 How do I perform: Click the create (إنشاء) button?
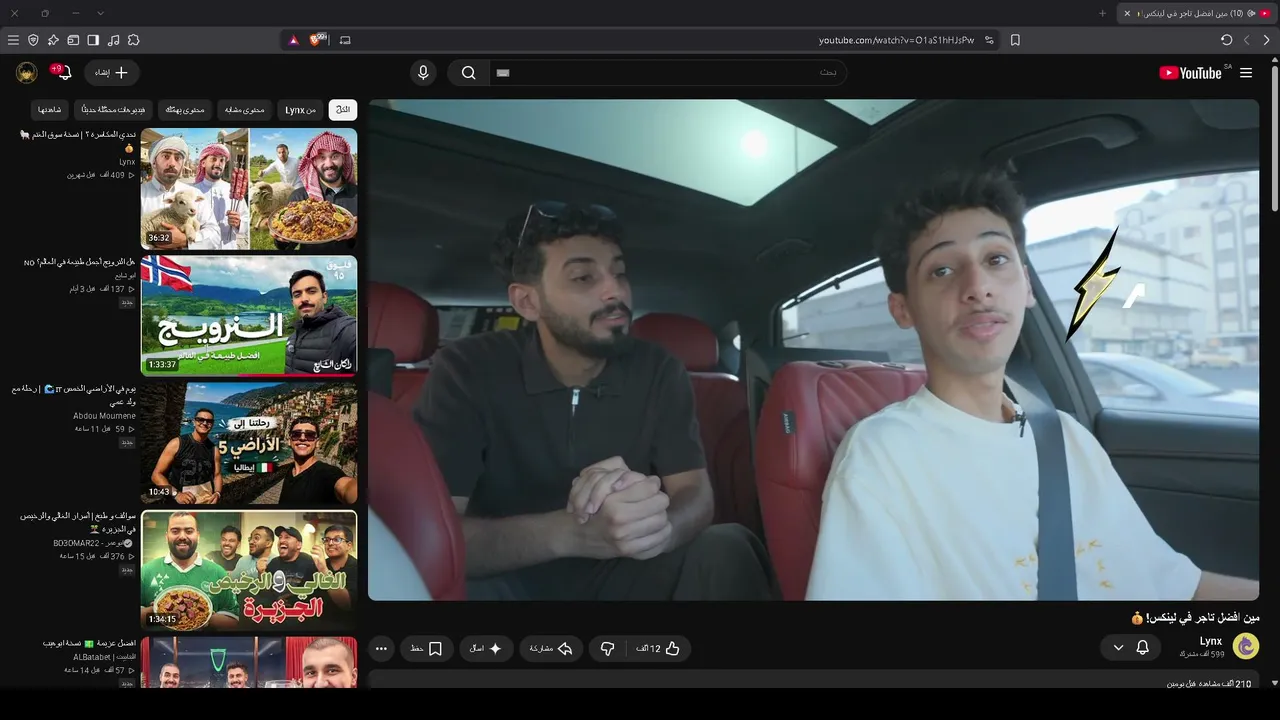point(112,73)
